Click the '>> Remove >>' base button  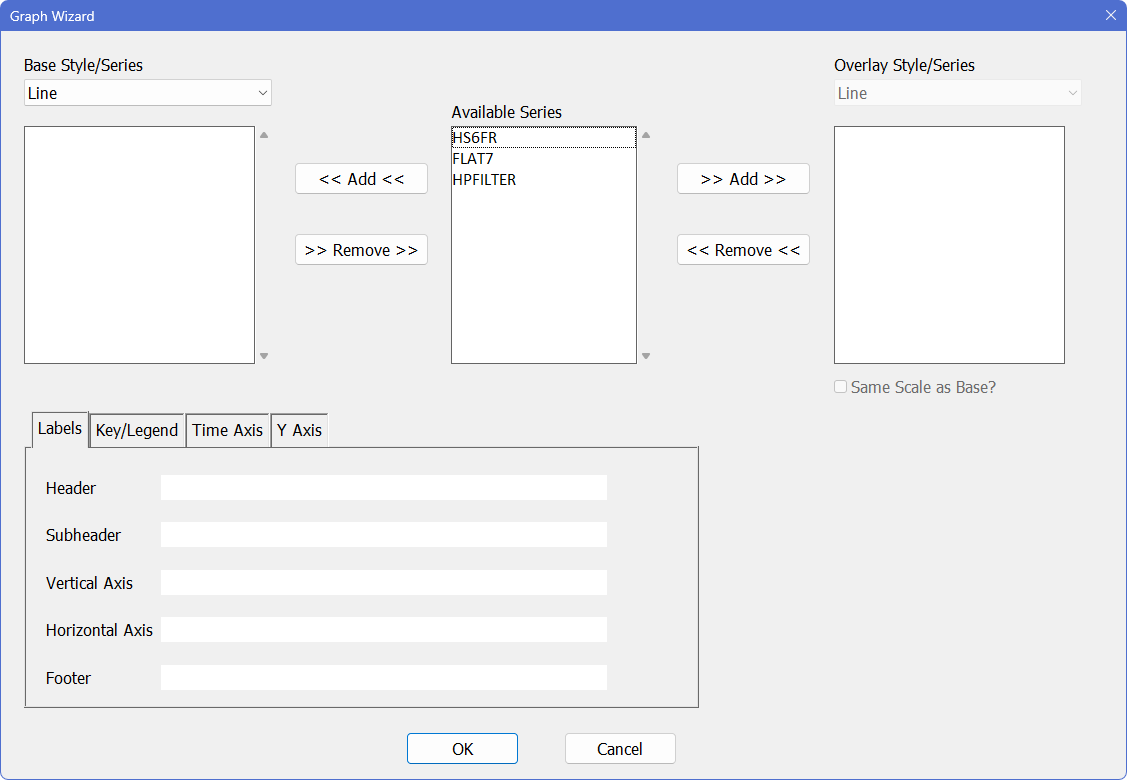pos(361,250)
